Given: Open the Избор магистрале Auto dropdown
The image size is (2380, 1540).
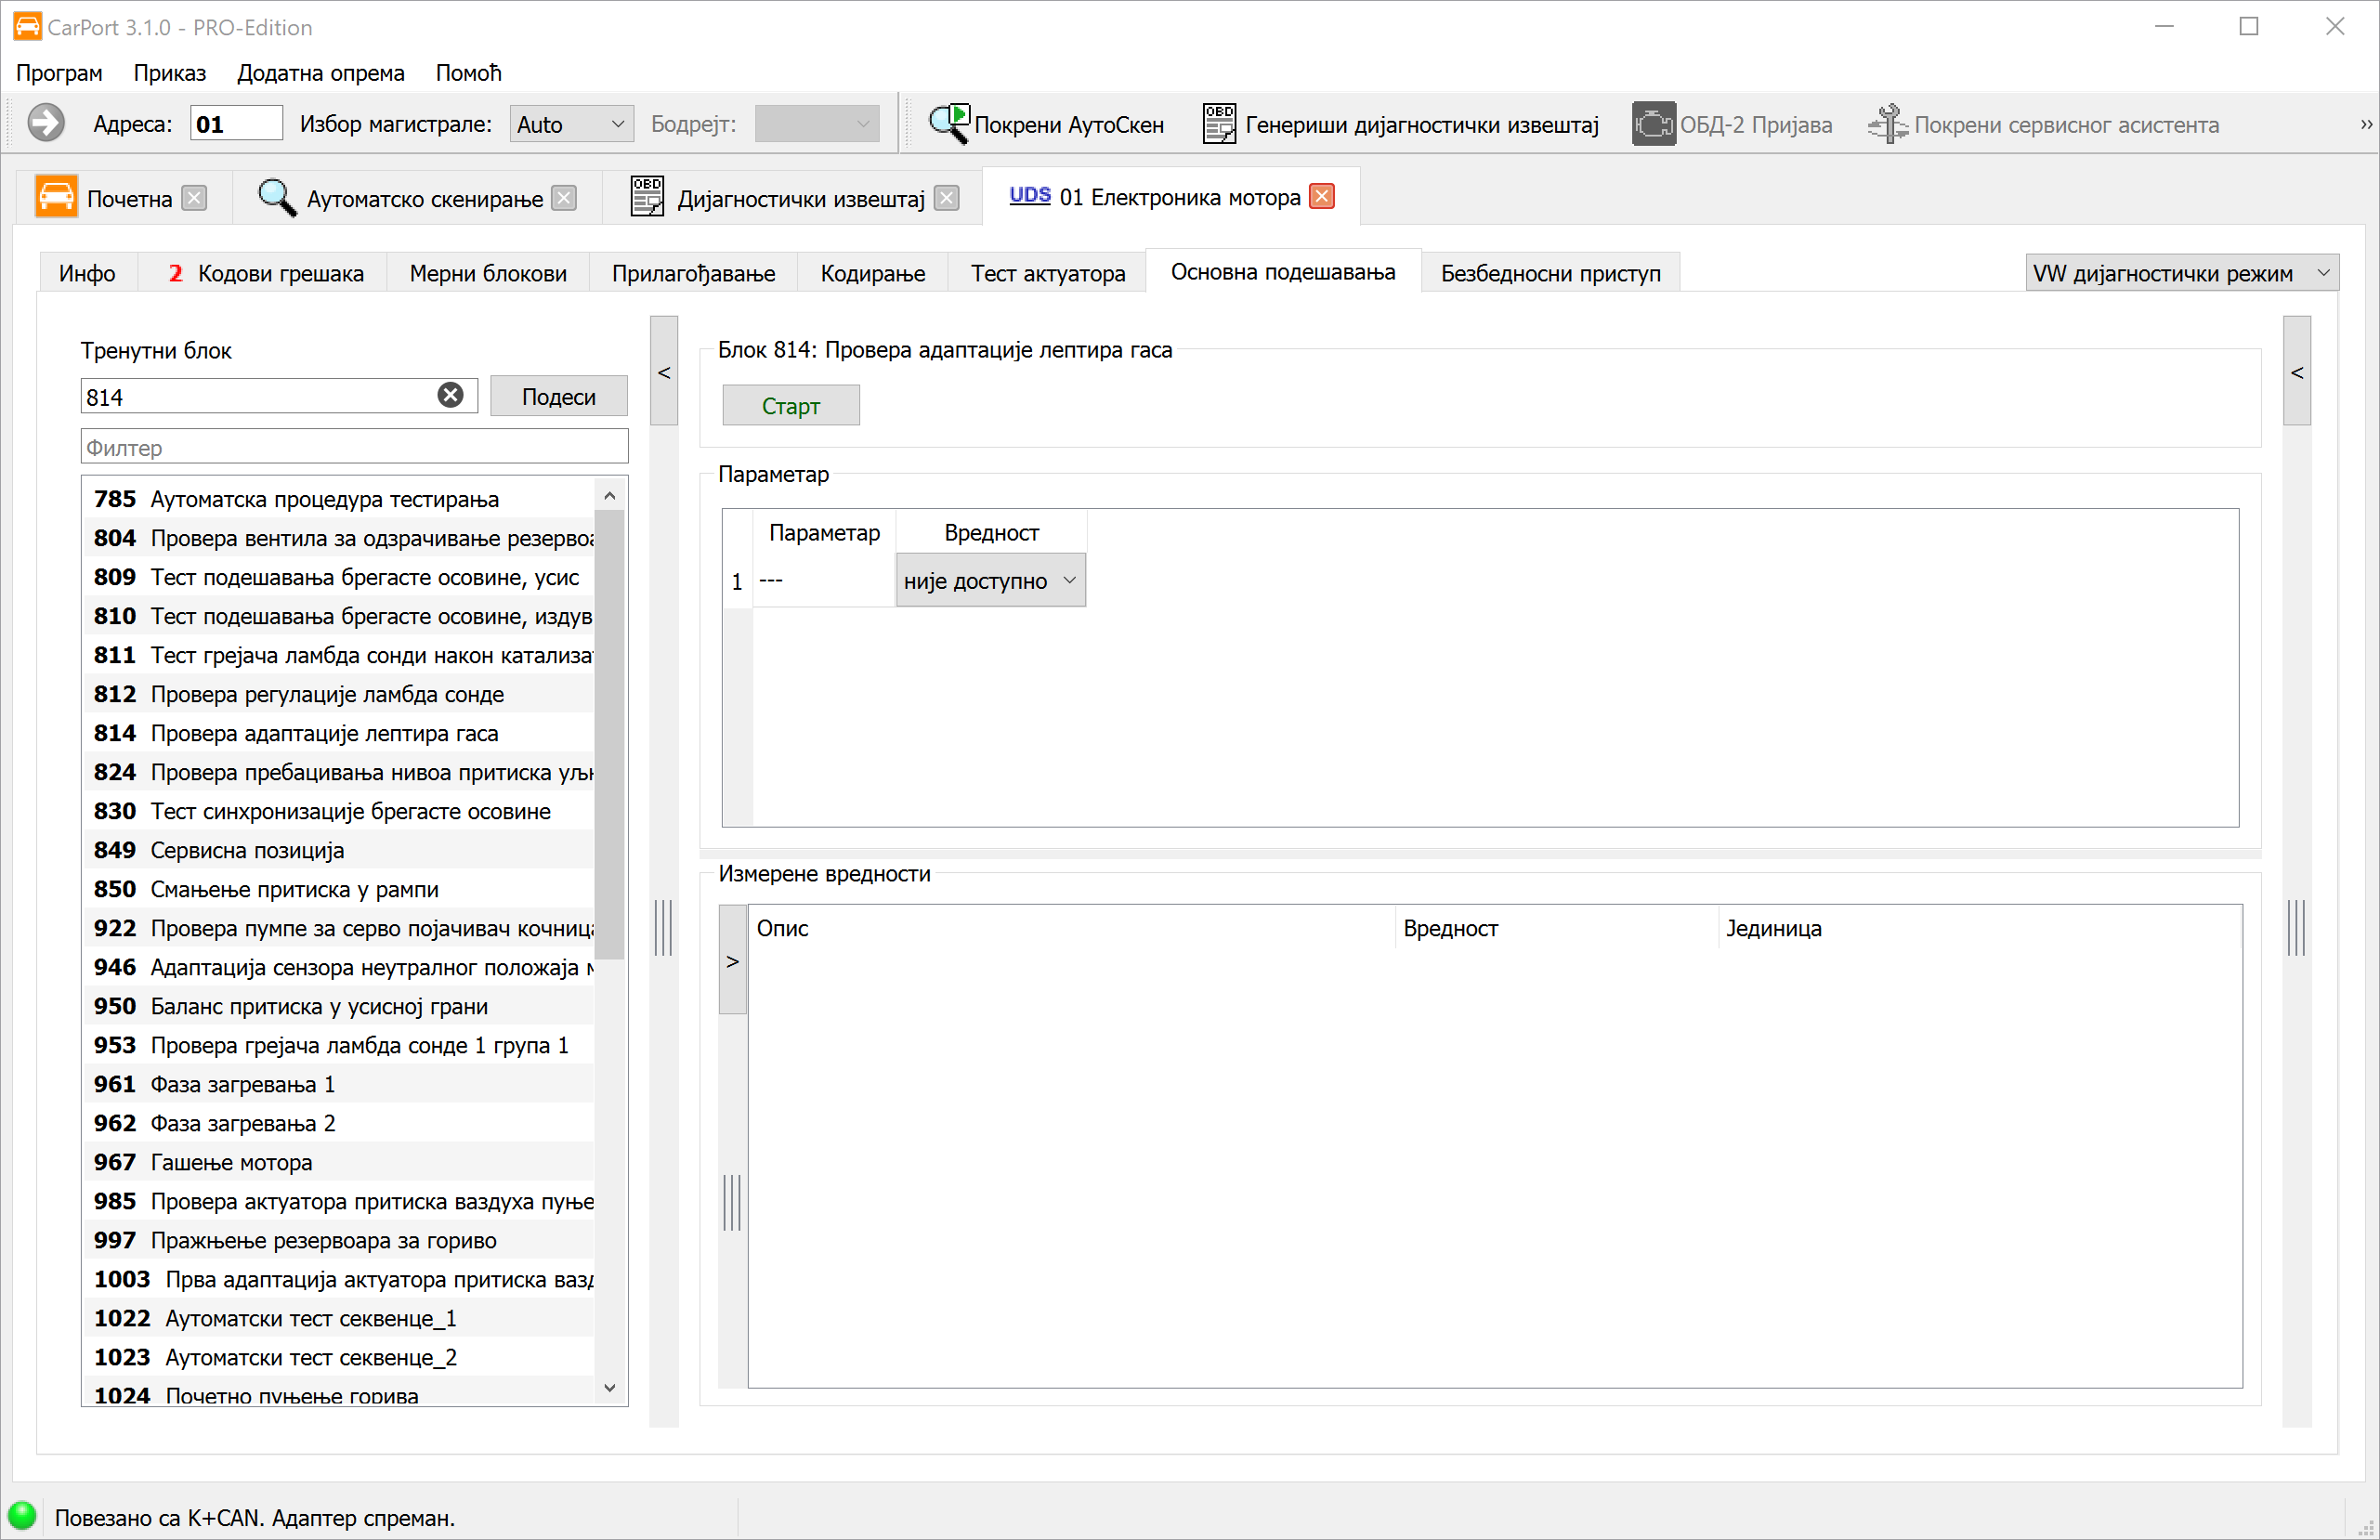Looking at the screenshot, I should click(571, 124).
